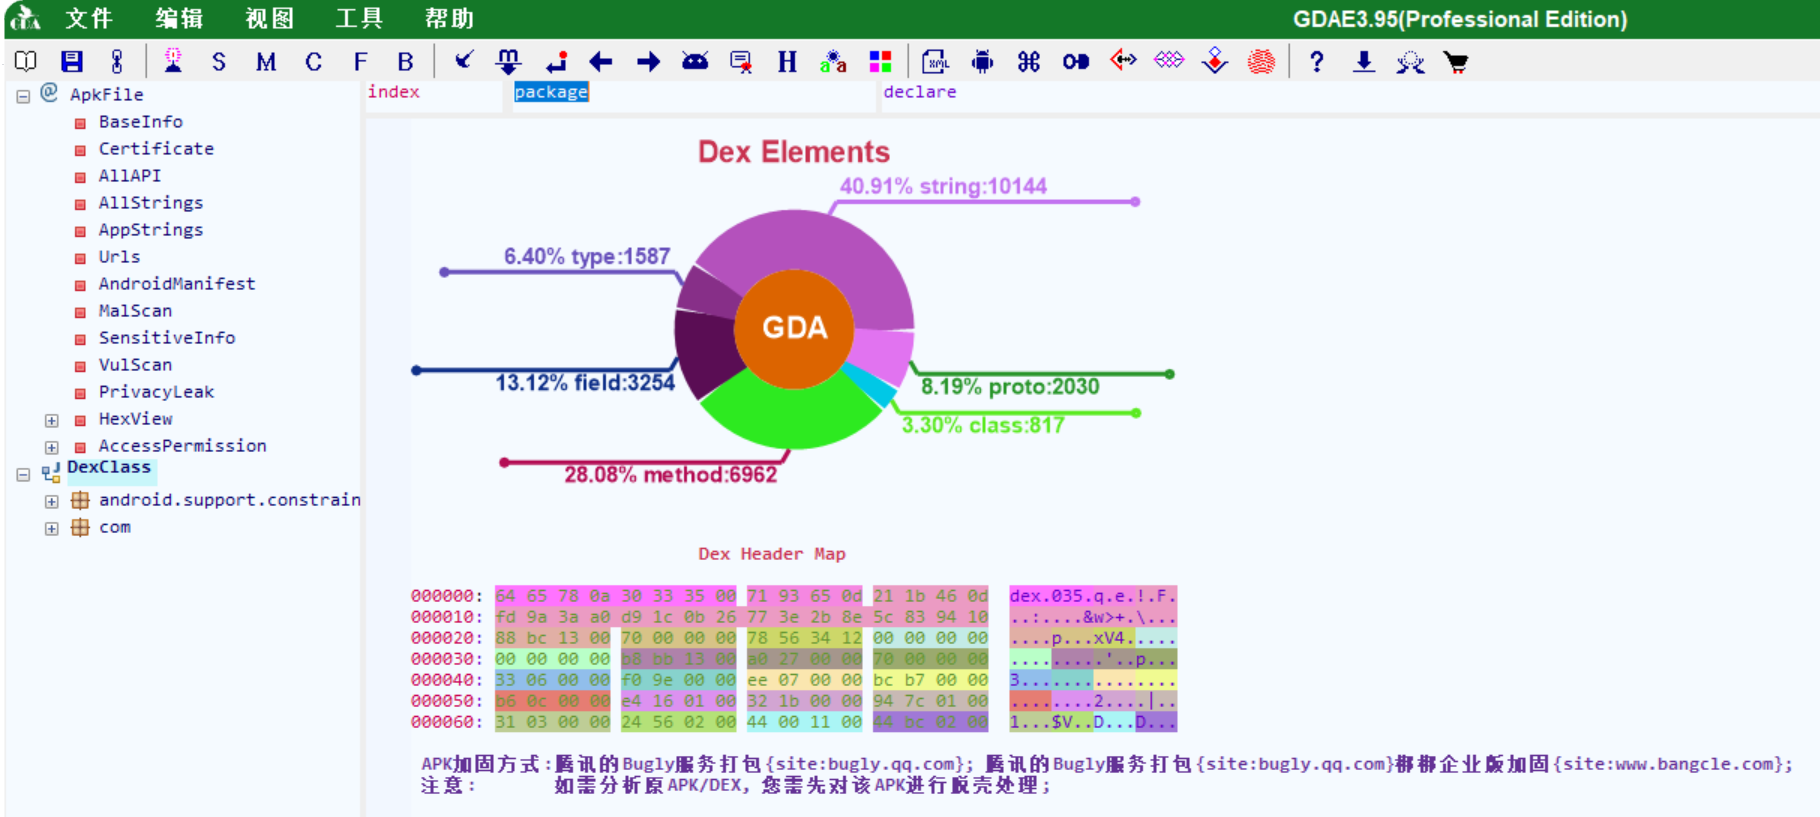1820x817 pixels.
Task: Open the 工具 menu
Action: coord(359,19)
